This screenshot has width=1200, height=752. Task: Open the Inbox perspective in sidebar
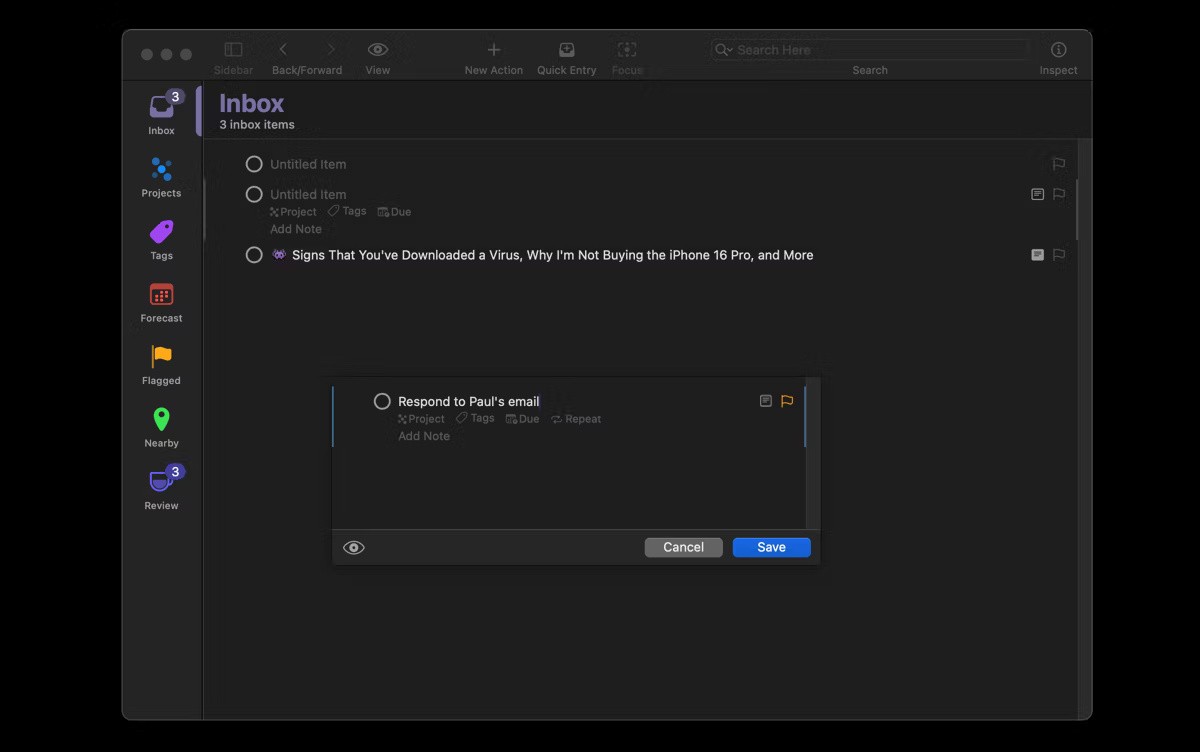[x=161, y=113]
